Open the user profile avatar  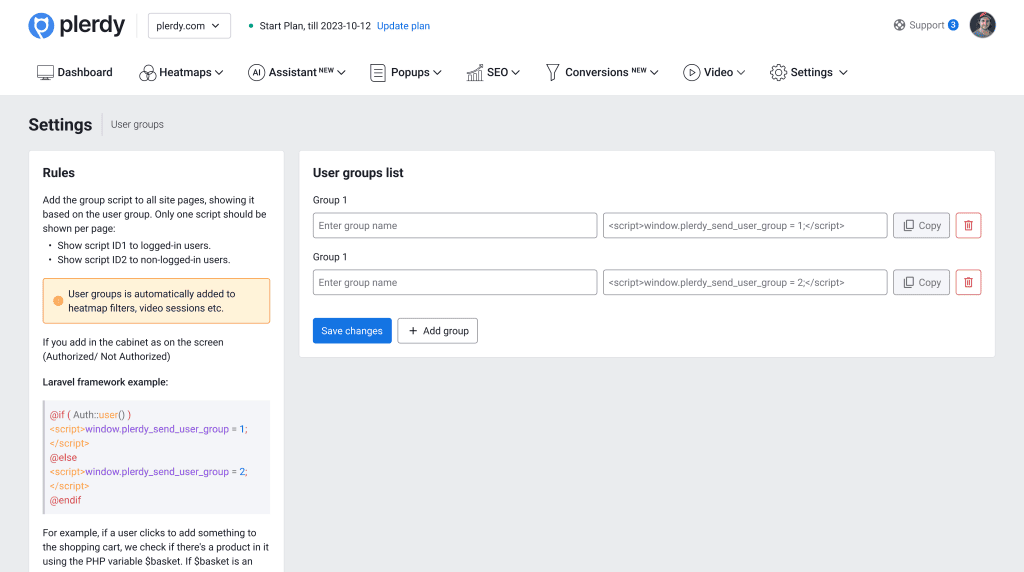pos(982,25)
